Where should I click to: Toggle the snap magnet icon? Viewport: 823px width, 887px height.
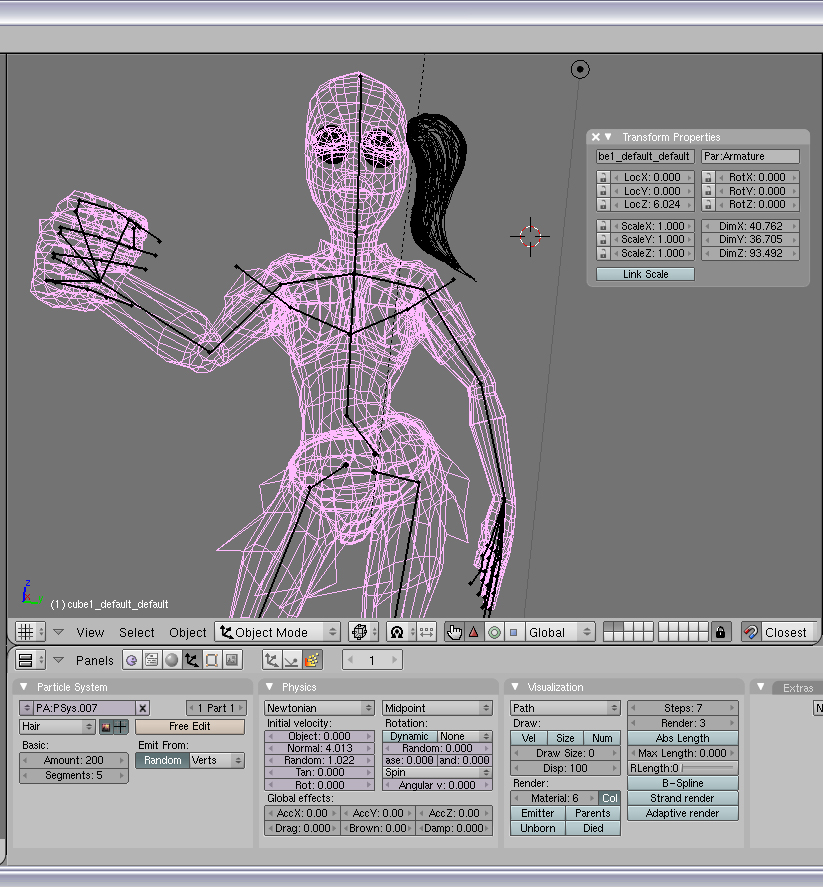(751, 632)
